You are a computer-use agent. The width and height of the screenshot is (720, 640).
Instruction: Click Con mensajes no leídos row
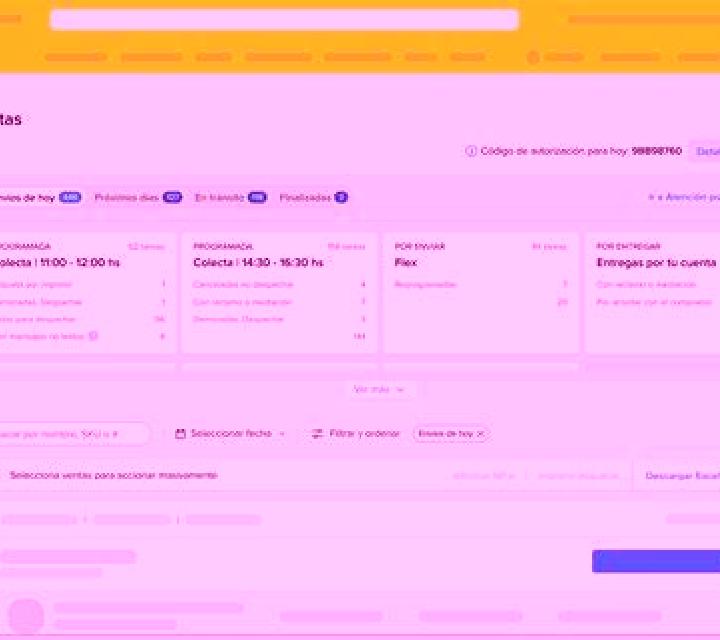tap(83, 336)
